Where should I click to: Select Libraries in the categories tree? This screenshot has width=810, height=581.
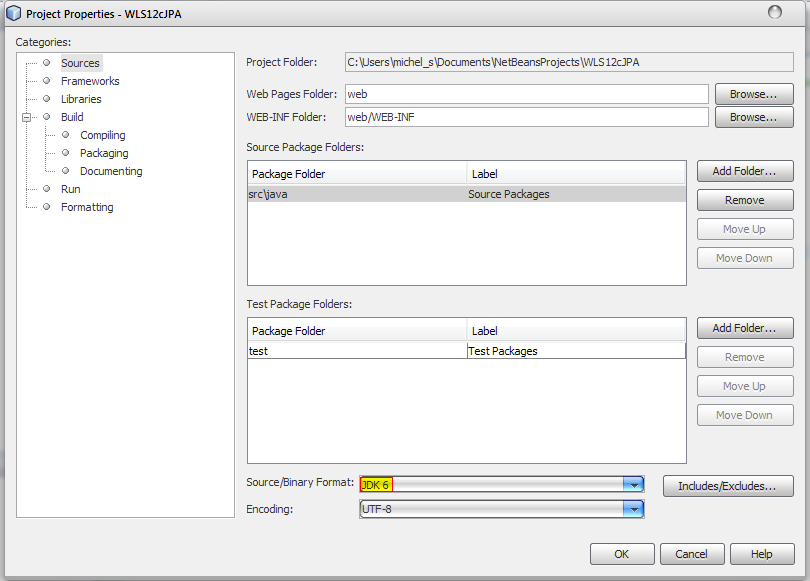pyautogui.click(x=80, y=99)
